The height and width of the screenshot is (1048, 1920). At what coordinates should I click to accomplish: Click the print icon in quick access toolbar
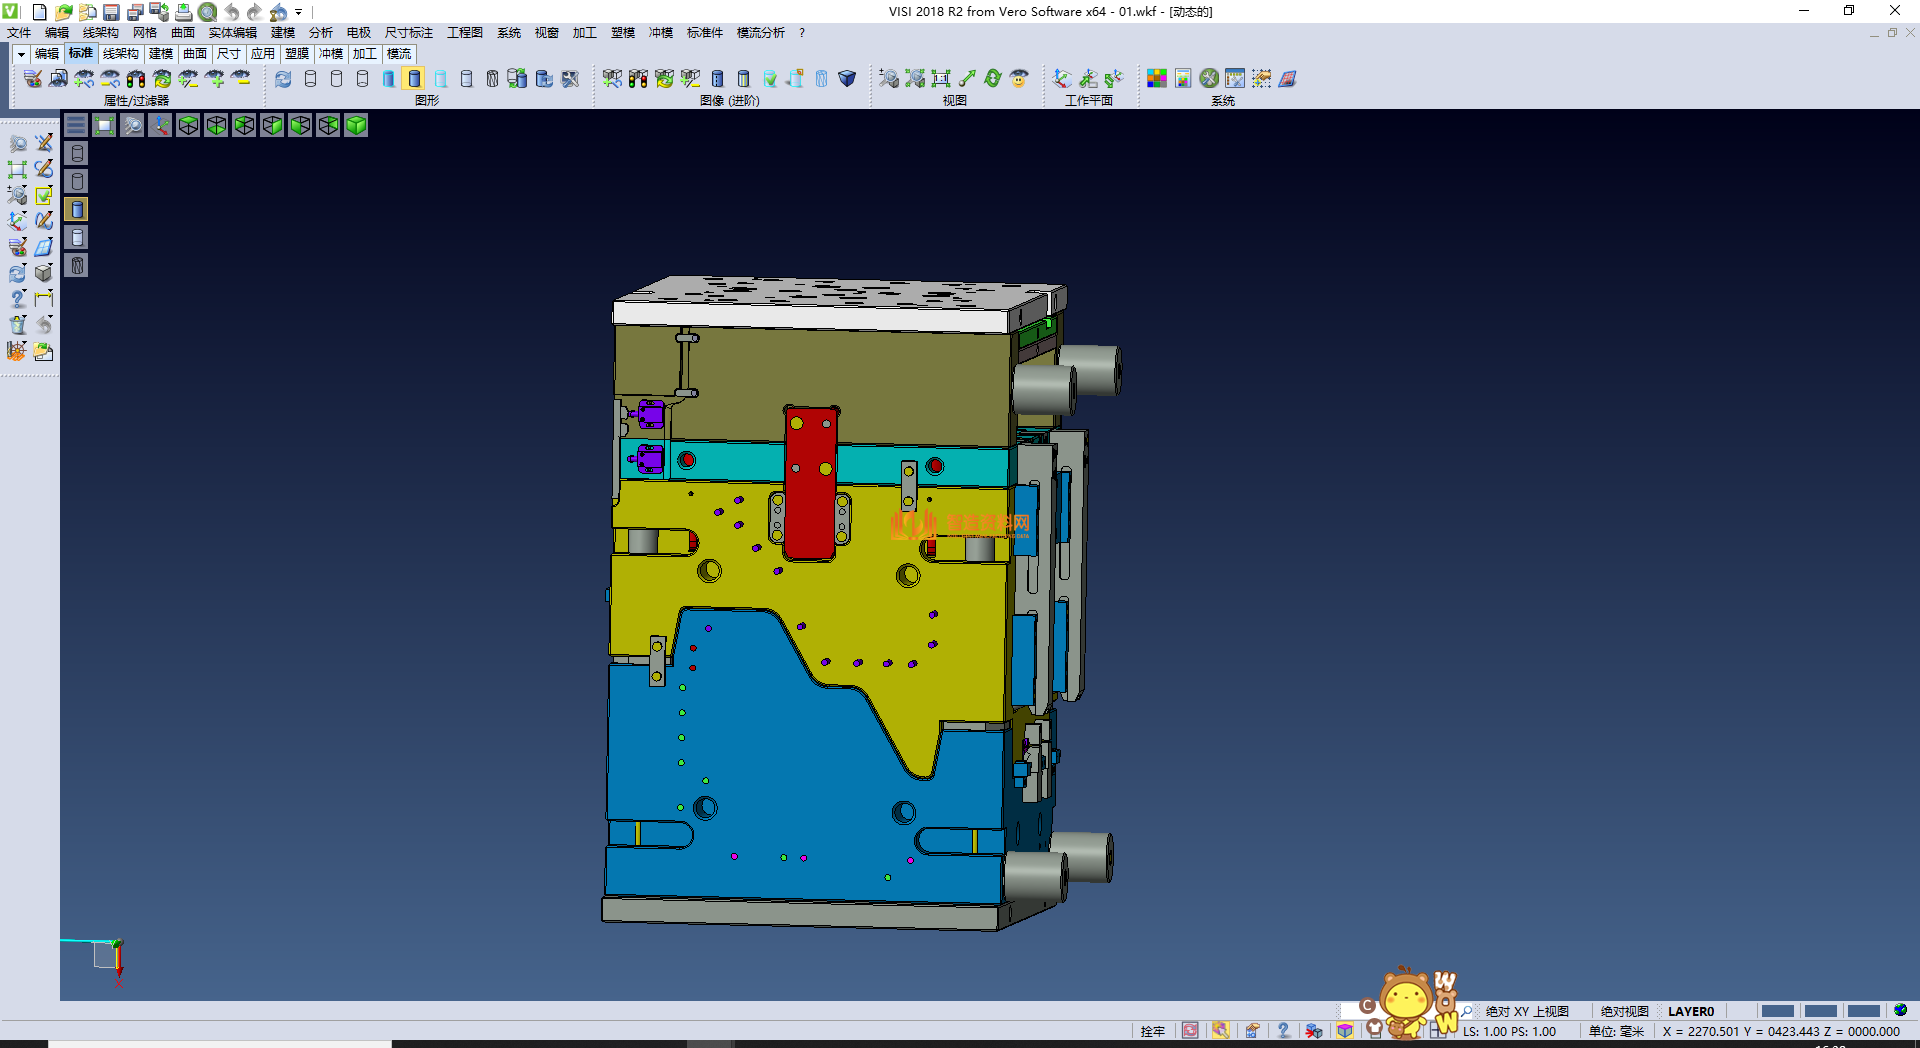pyautogui.click(x=183, y=12)
